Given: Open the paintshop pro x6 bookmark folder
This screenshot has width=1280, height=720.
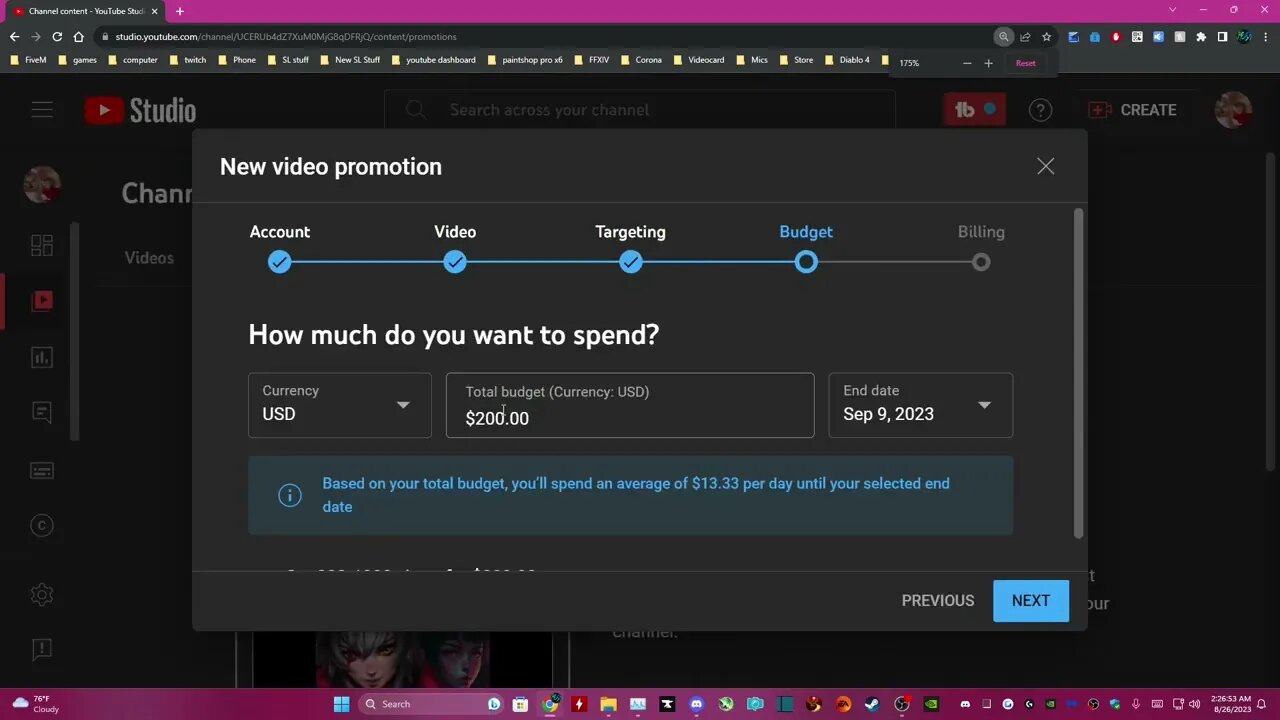Looking at the screenshot, I should click(525, 60).
